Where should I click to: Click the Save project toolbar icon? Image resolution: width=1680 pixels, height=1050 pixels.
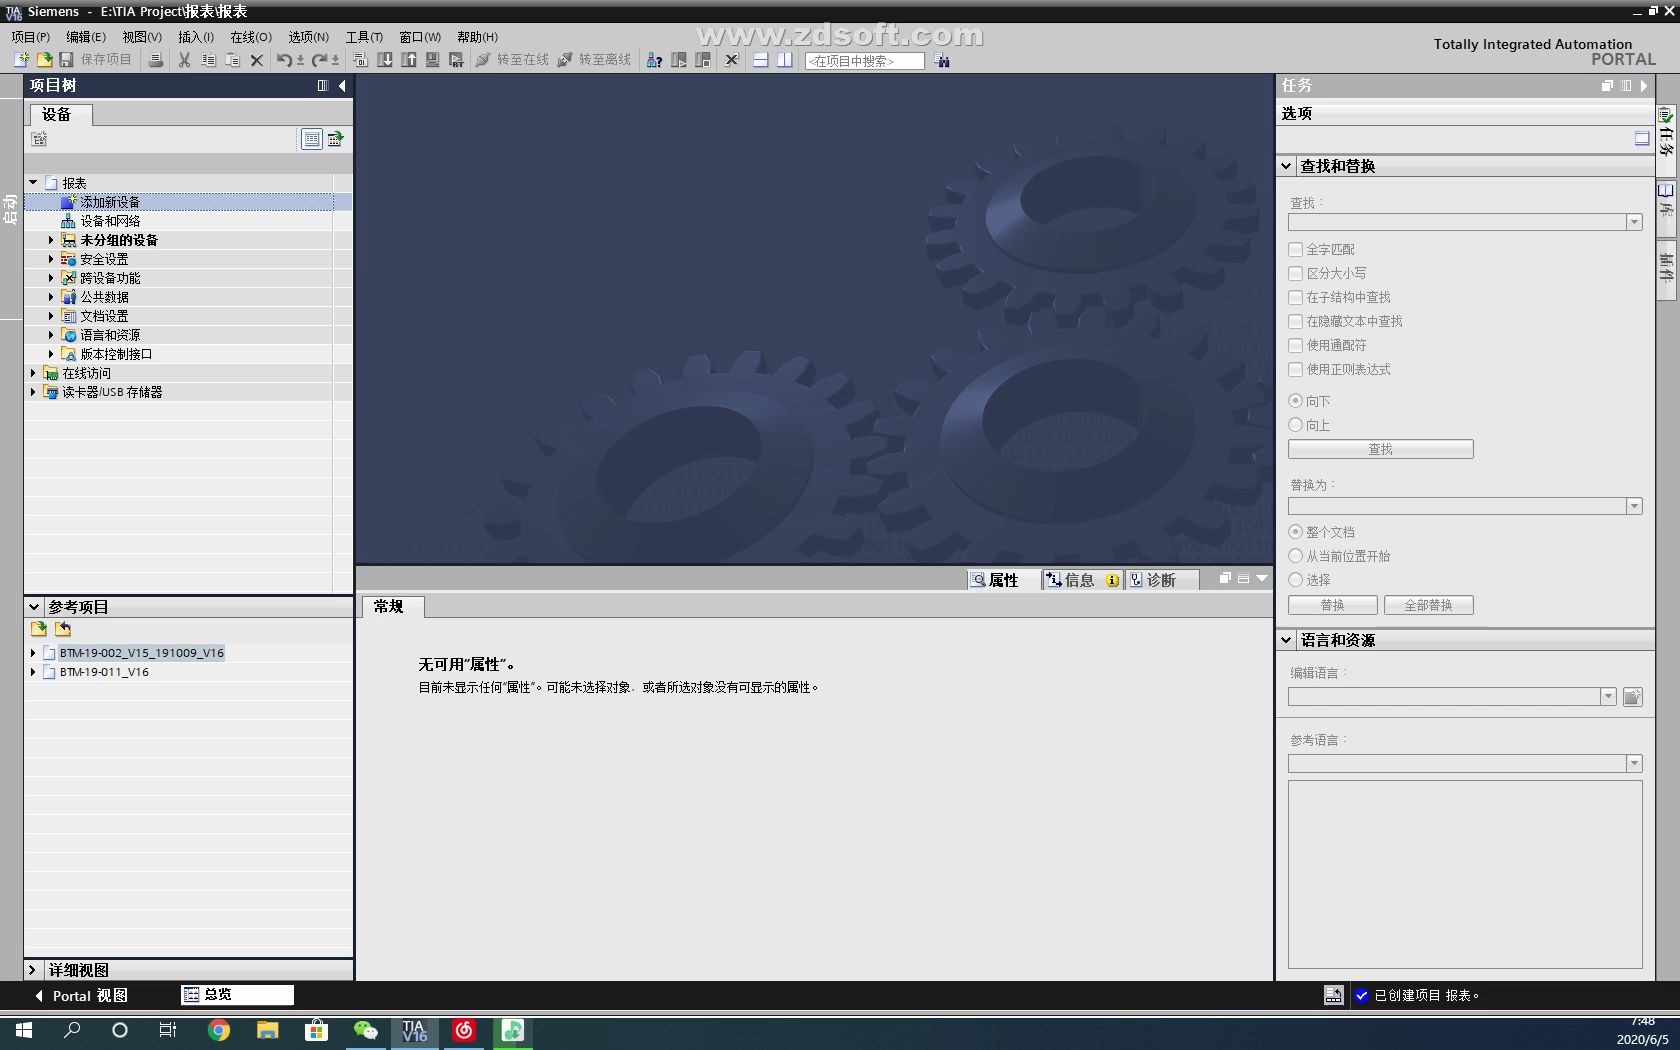(66, 60)
